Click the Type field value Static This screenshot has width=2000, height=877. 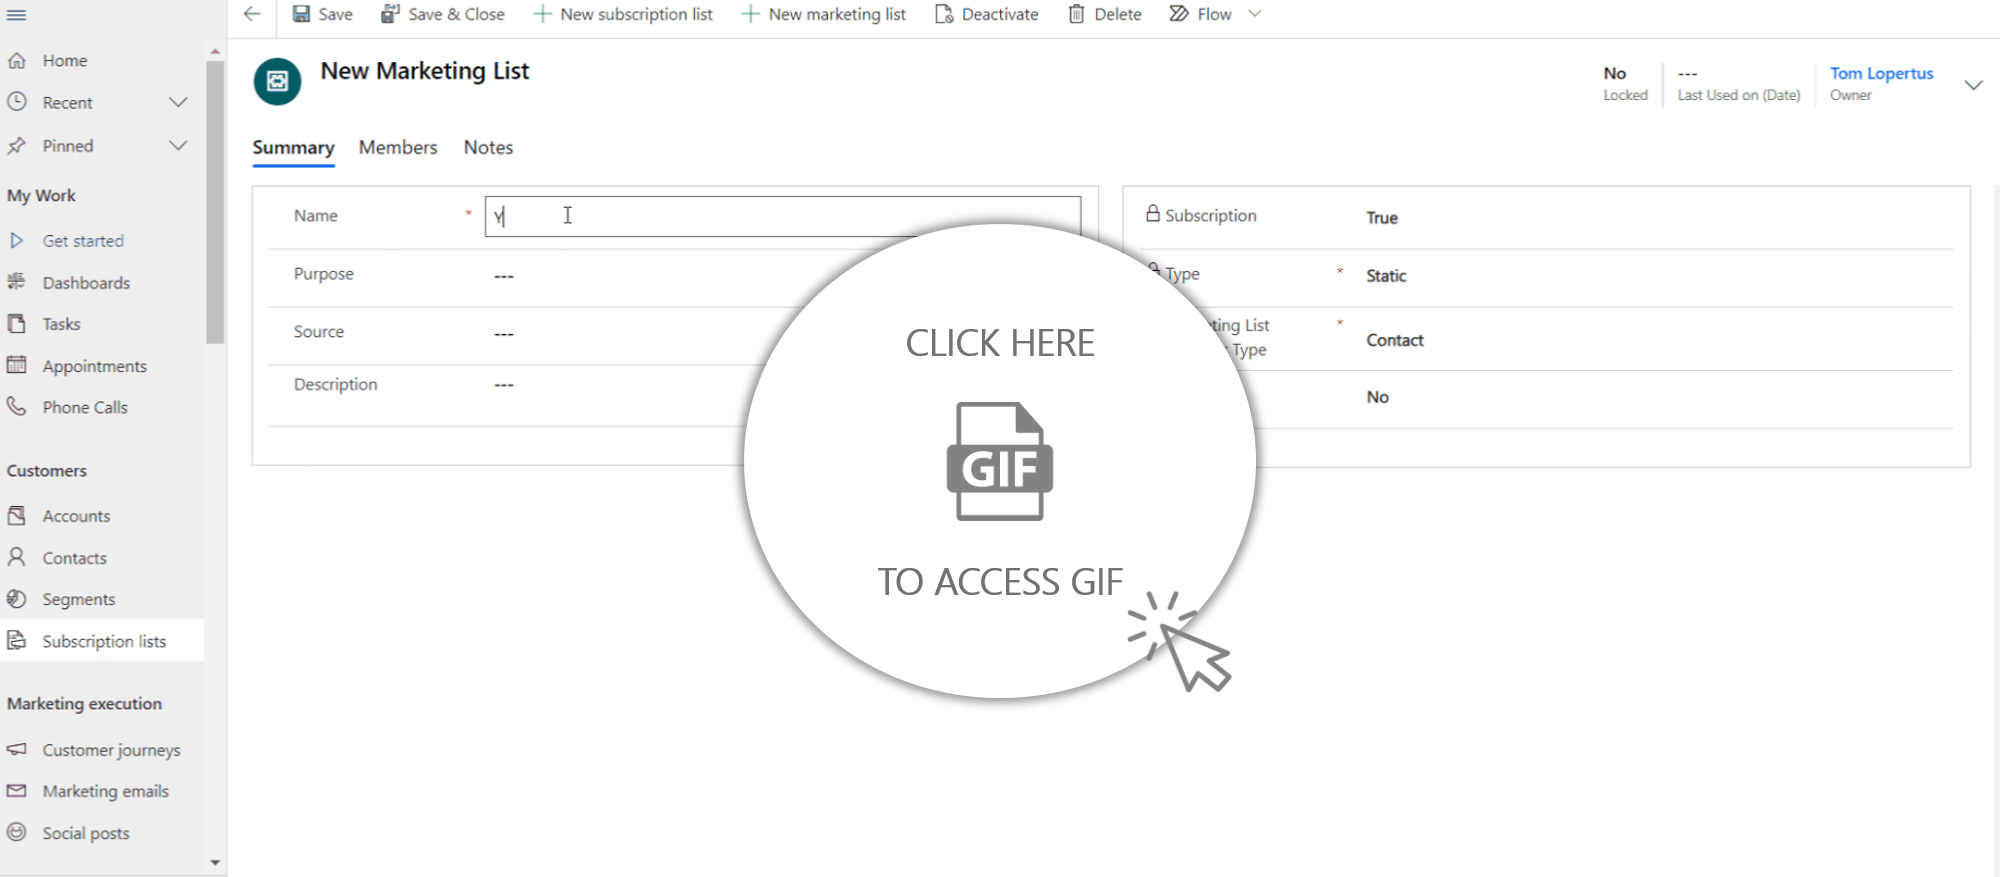click(1386, 276)
